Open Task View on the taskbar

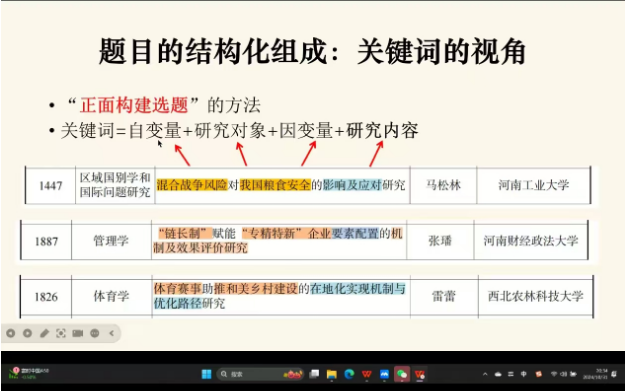[x=315, y=374]
